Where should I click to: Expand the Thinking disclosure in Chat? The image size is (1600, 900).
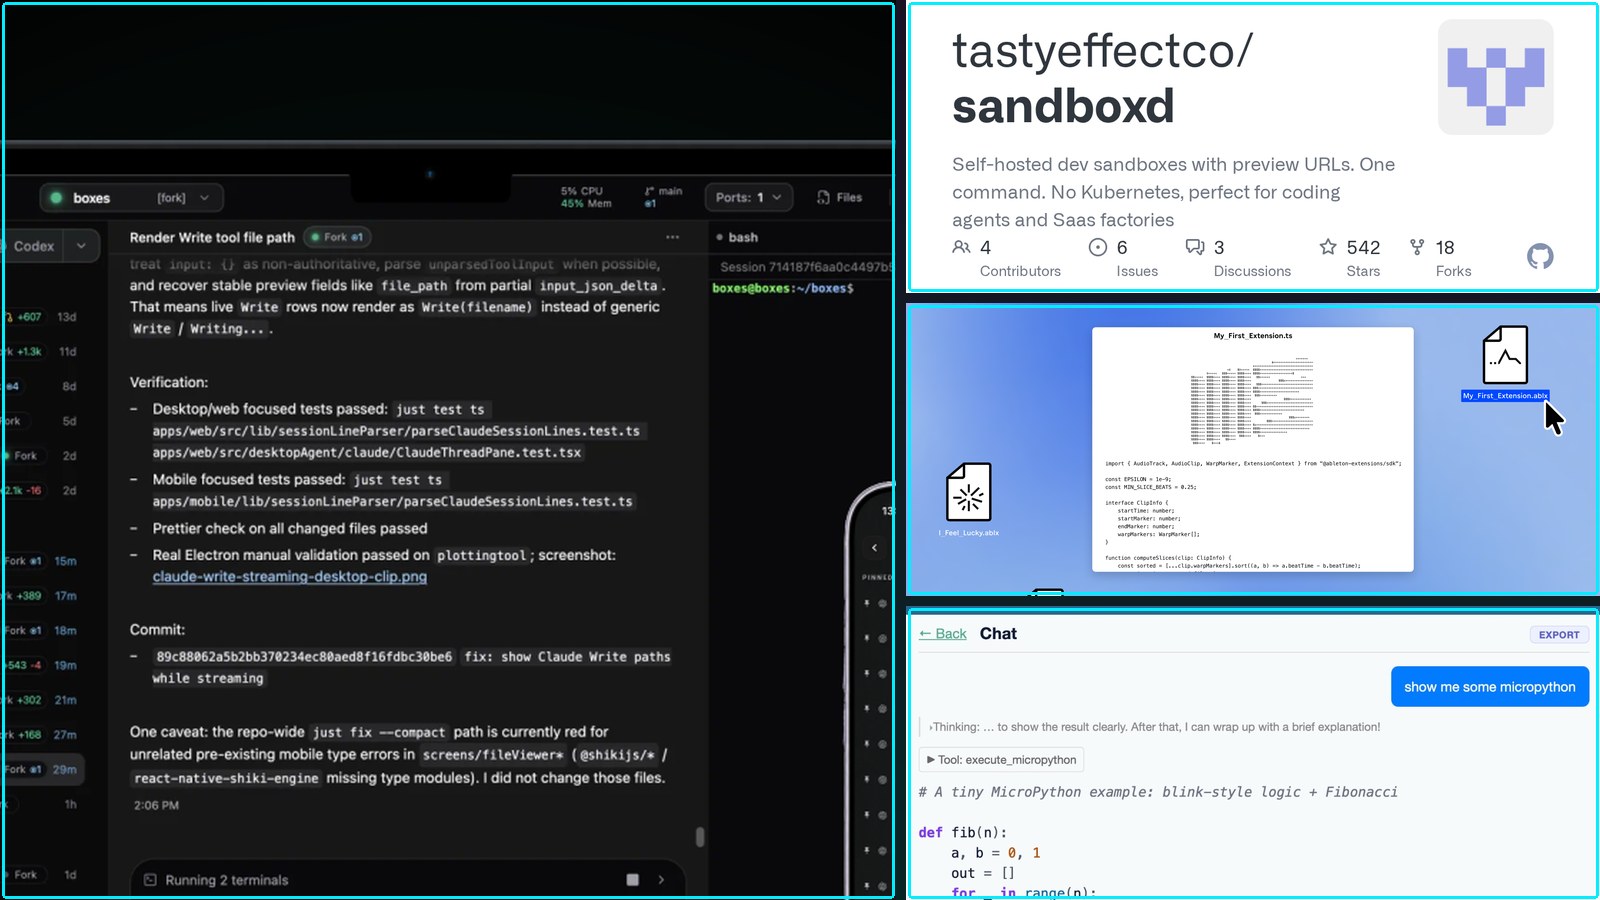1154,727
